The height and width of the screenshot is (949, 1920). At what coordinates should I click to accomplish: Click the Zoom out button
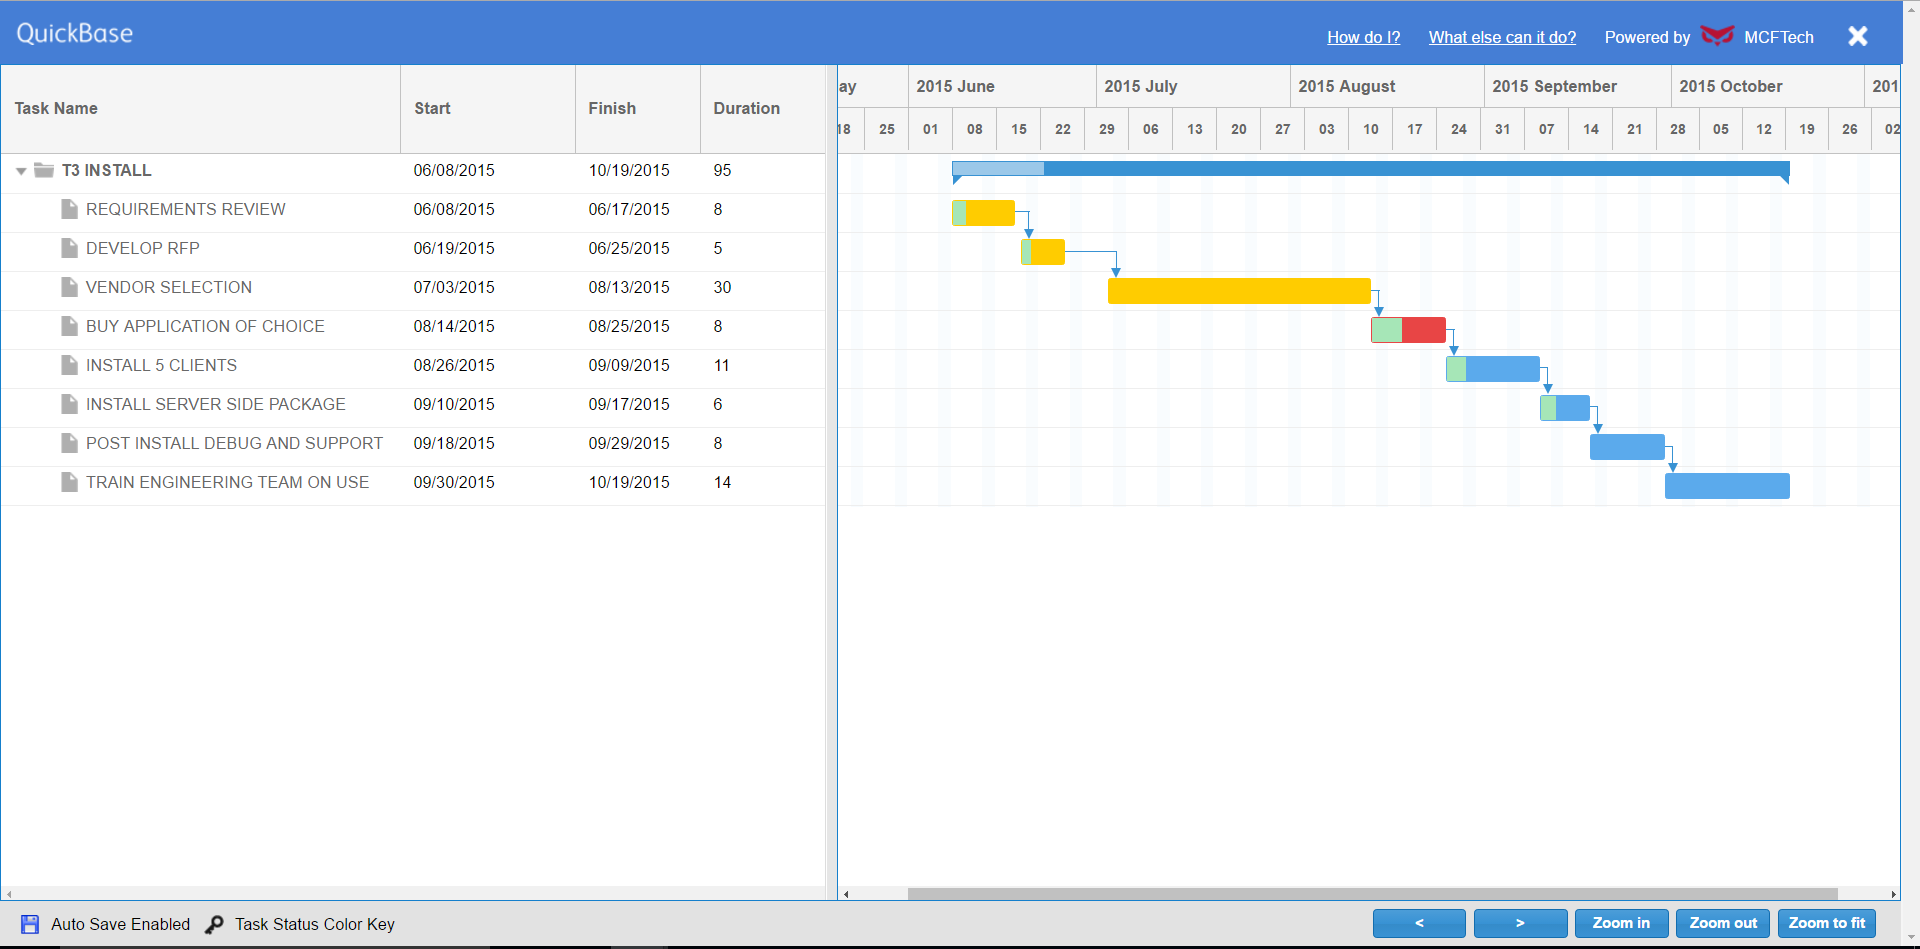(1723, 923)
